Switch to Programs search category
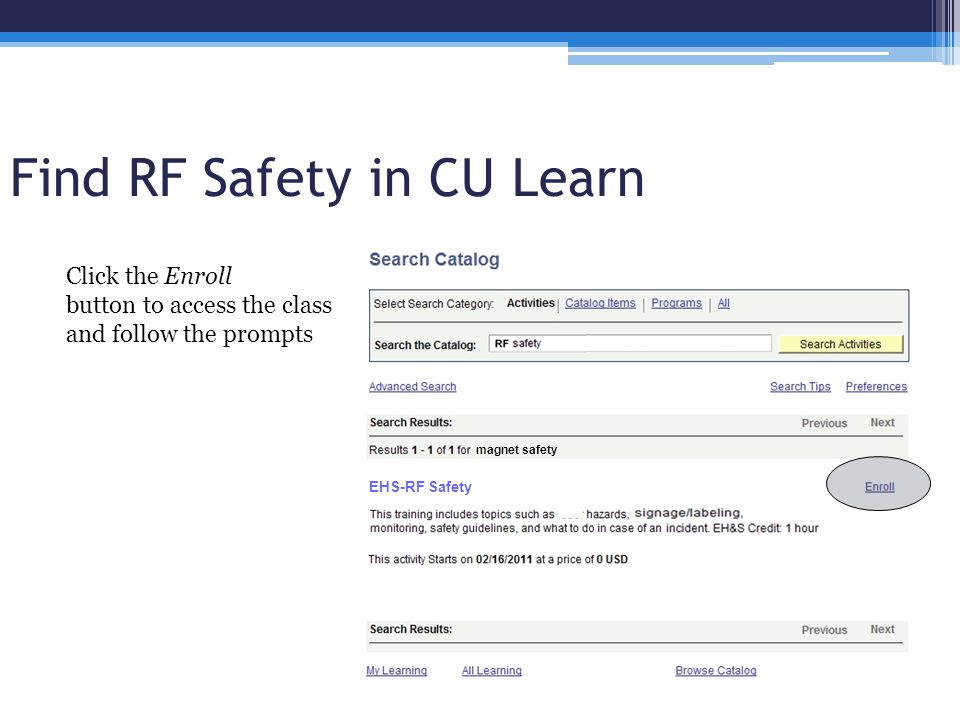Screen dimensions: 960x720 [677, 303]
